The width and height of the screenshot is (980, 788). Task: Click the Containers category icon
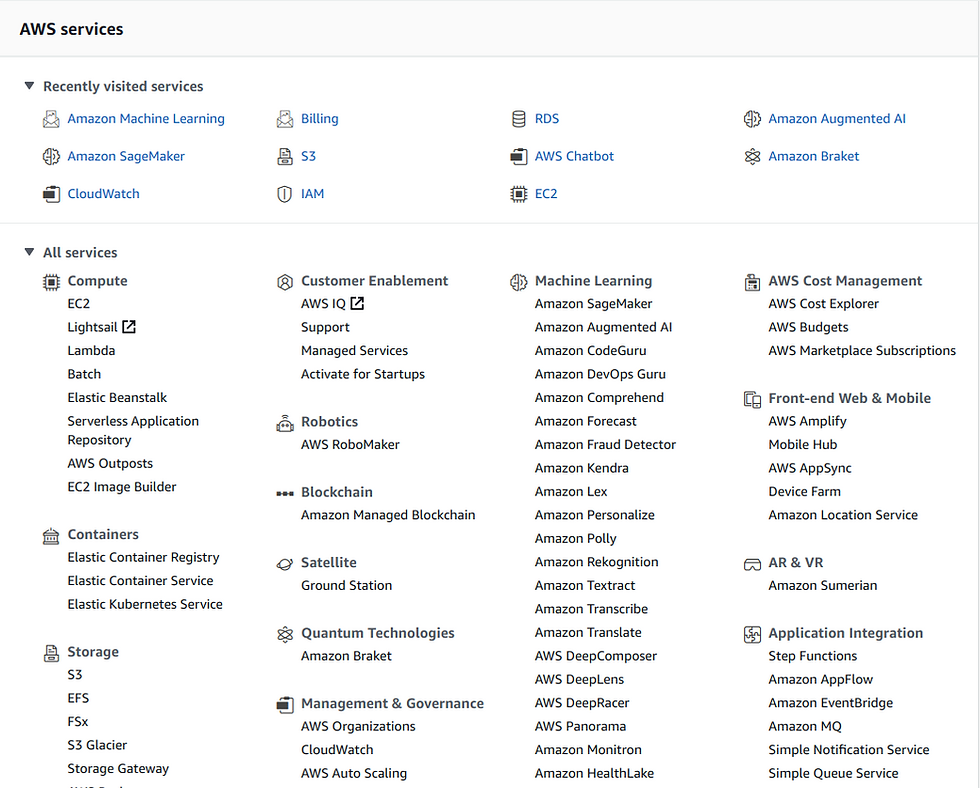(x=51, y=536)
